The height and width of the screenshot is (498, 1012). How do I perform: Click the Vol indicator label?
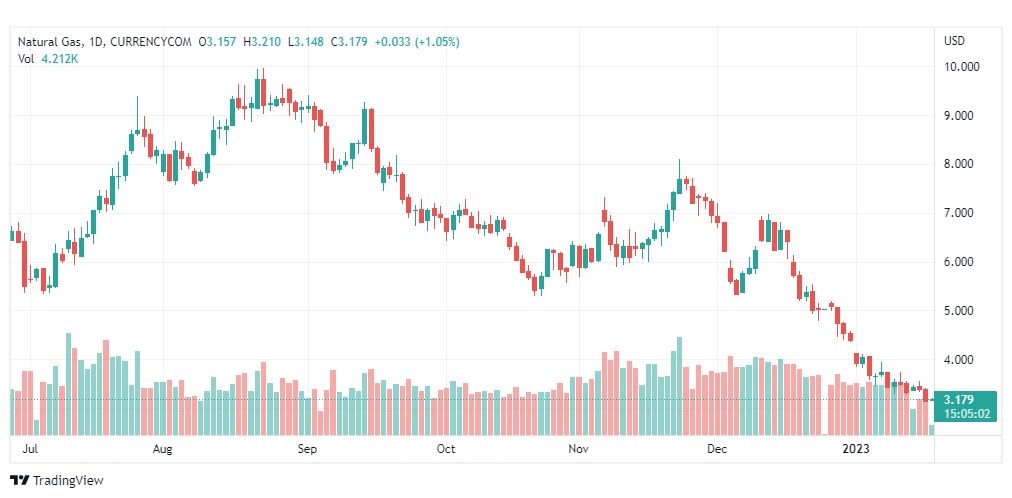click(x=25, y=59)
